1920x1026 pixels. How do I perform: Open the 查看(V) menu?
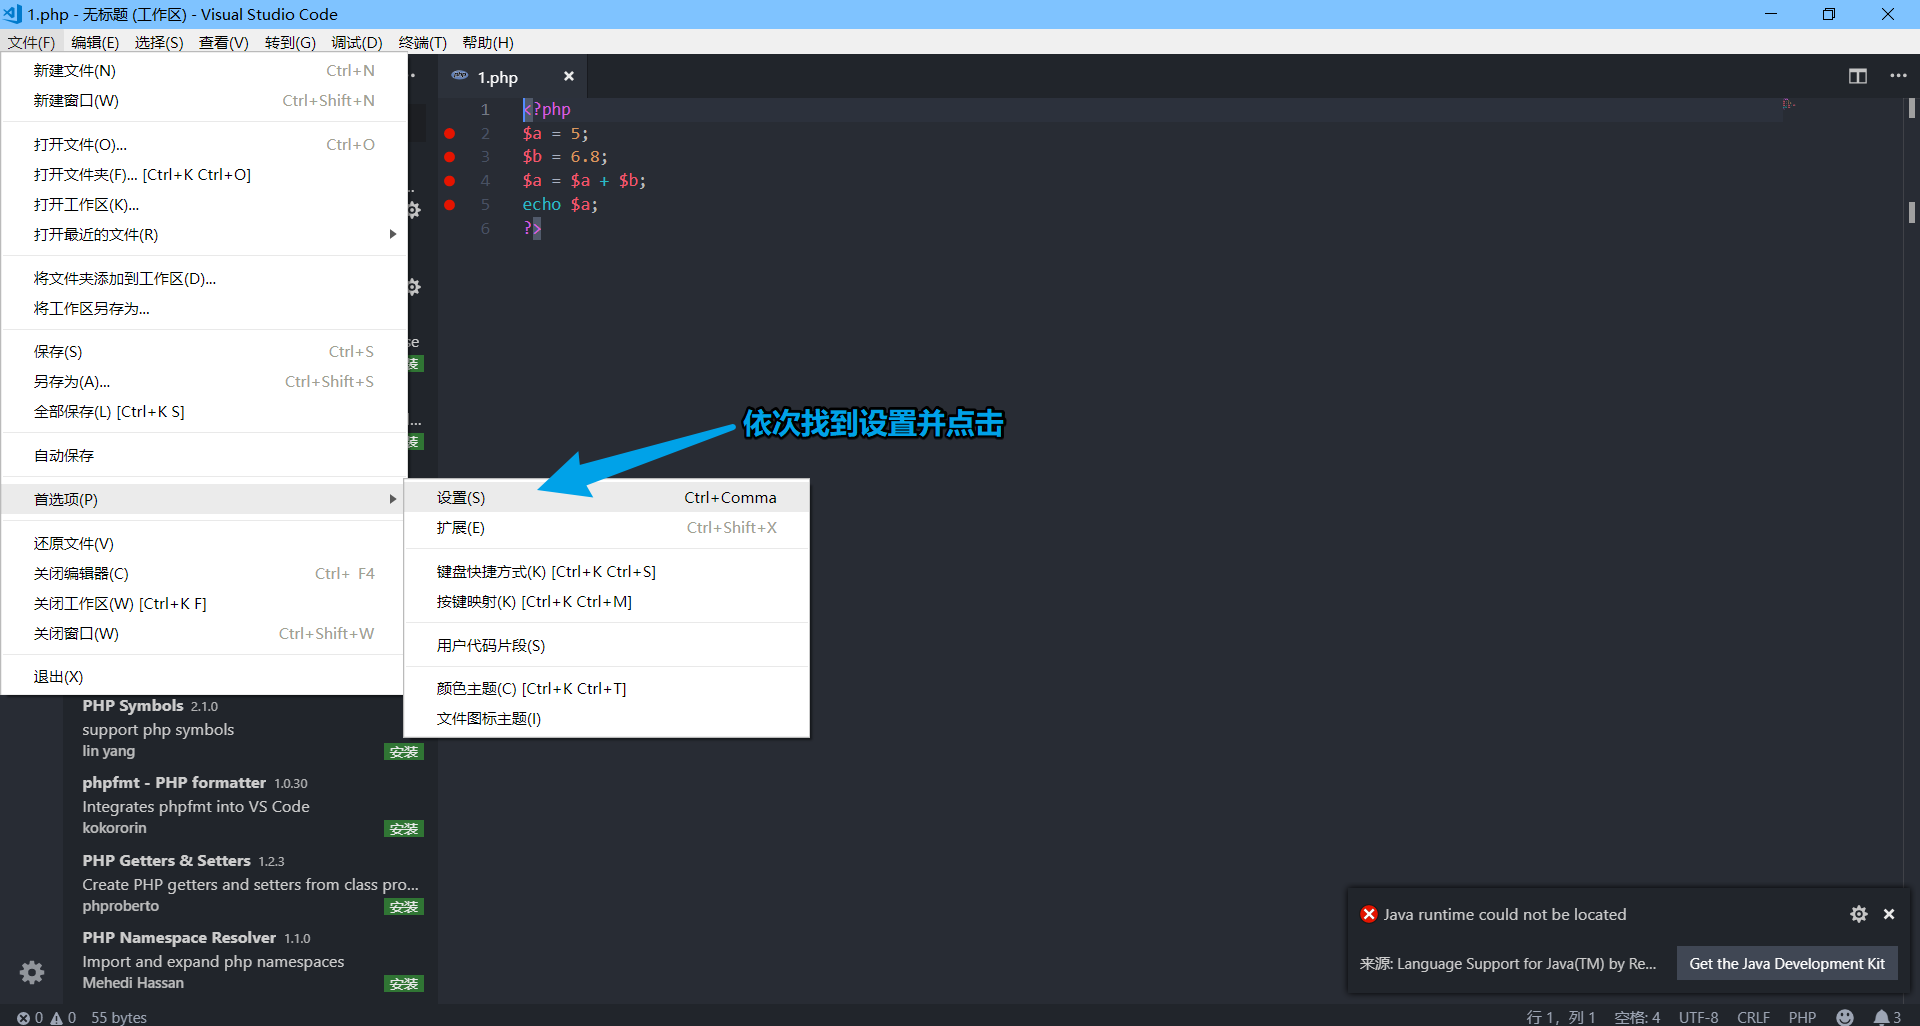pos(224,42)
